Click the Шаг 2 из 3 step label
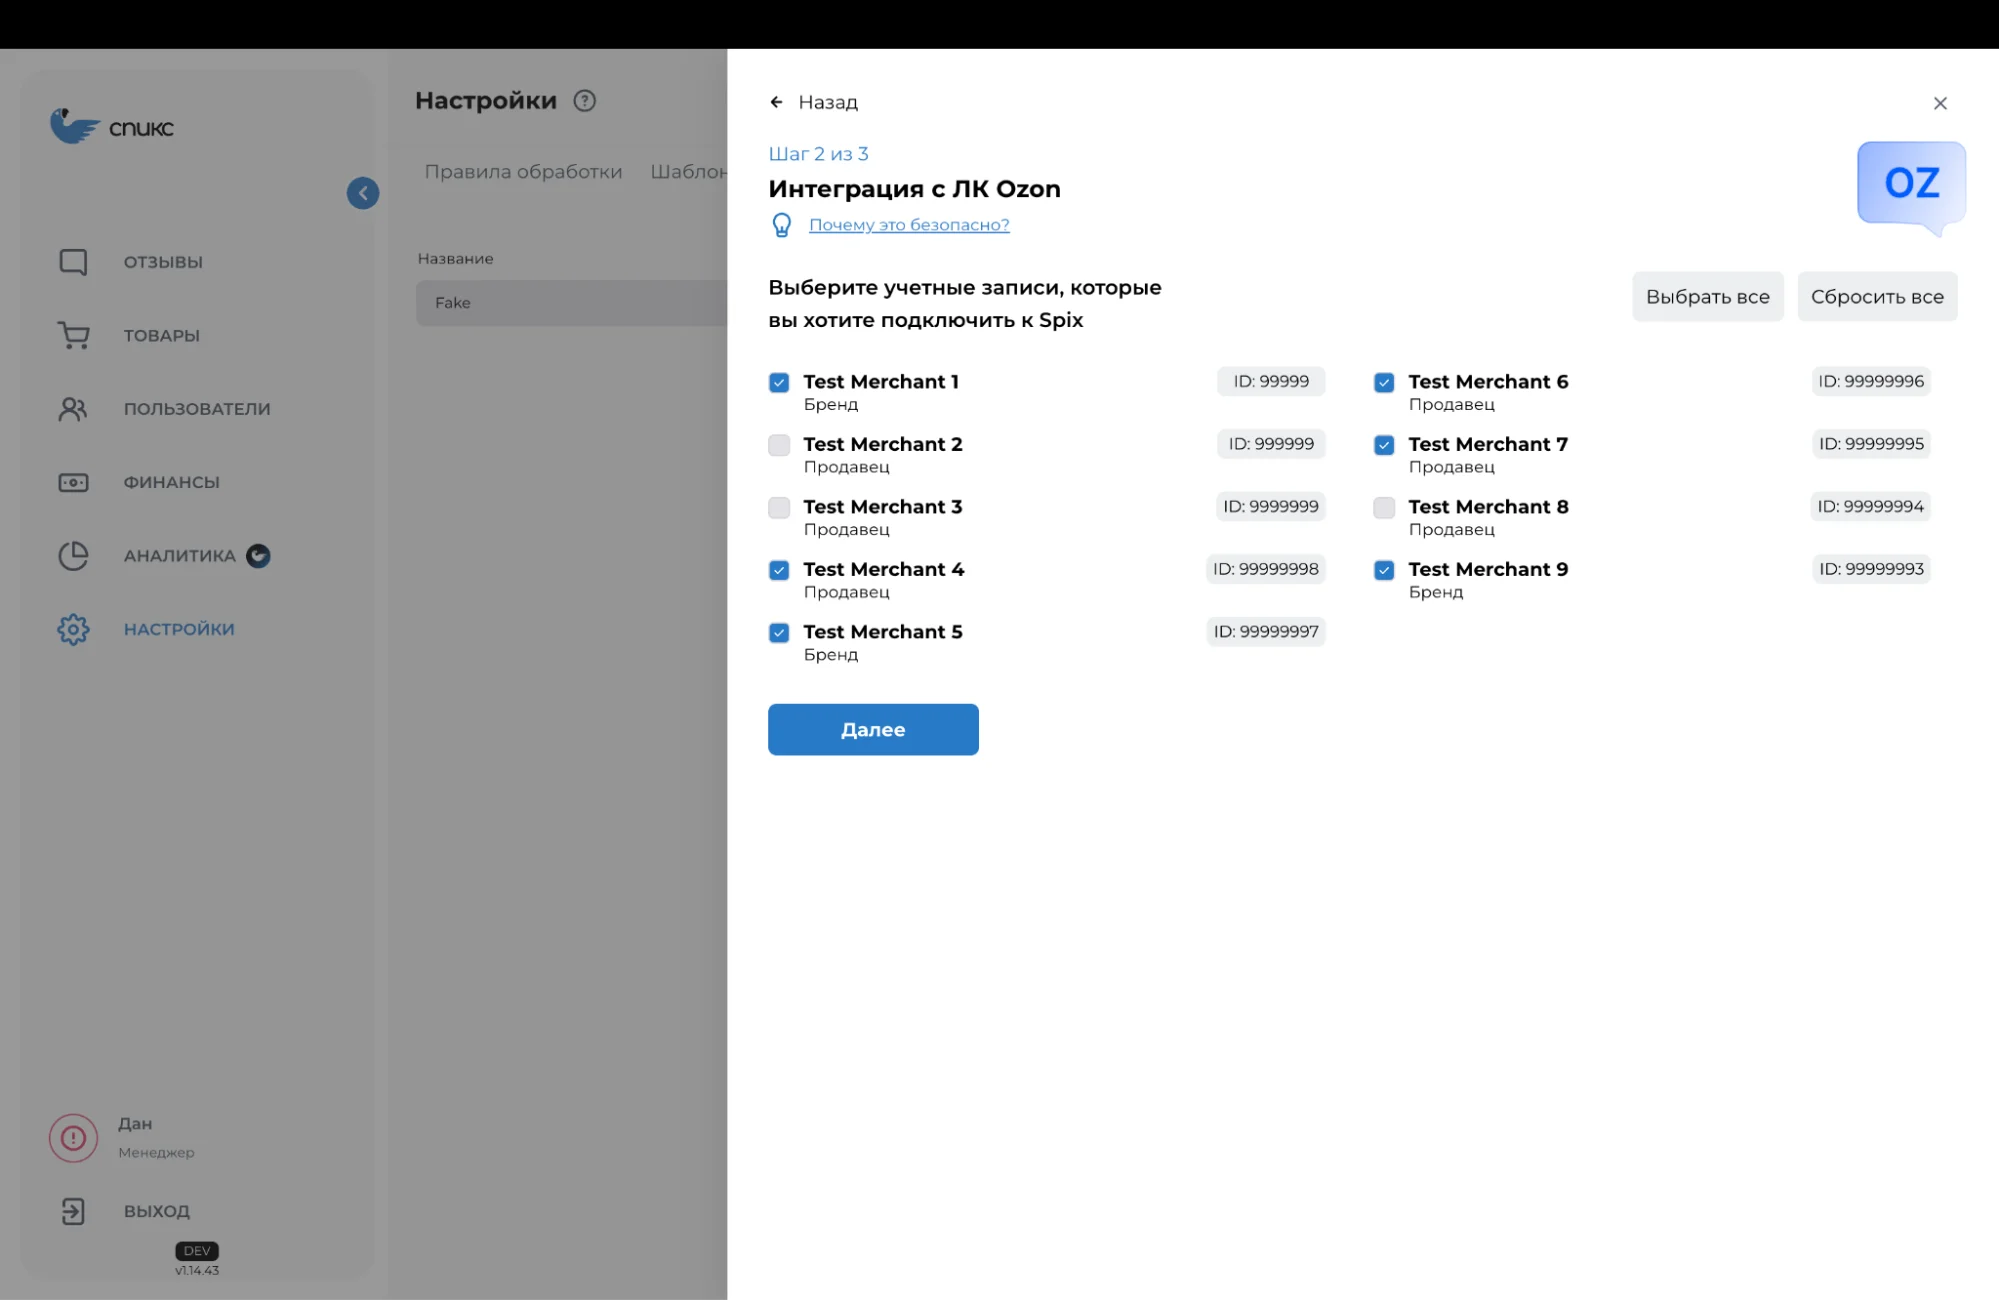This screenshot has height=1301, width=1999. (x=818, y=154)
